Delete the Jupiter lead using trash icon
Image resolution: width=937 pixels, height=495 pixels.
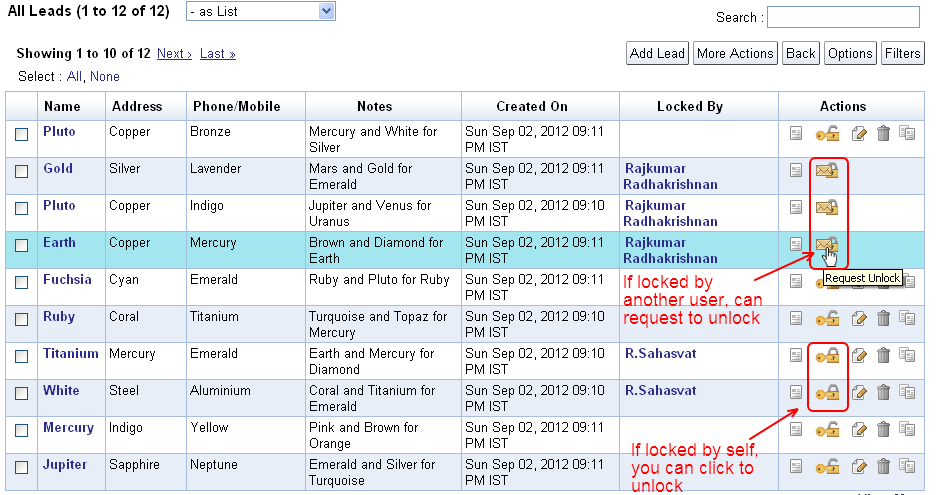point(883,466)
